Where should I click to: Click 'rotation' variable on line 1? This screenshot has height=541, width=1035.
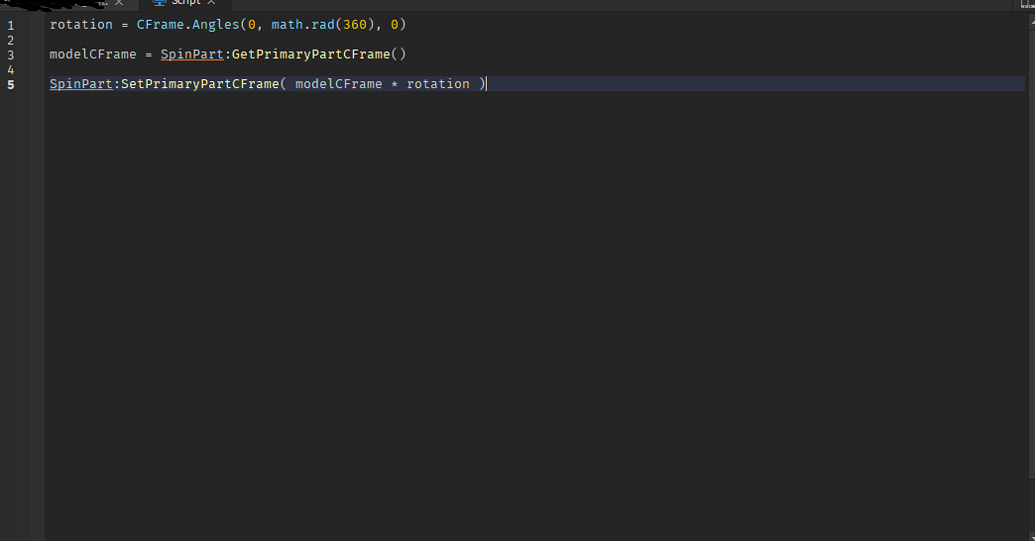(x=81, y=24)
